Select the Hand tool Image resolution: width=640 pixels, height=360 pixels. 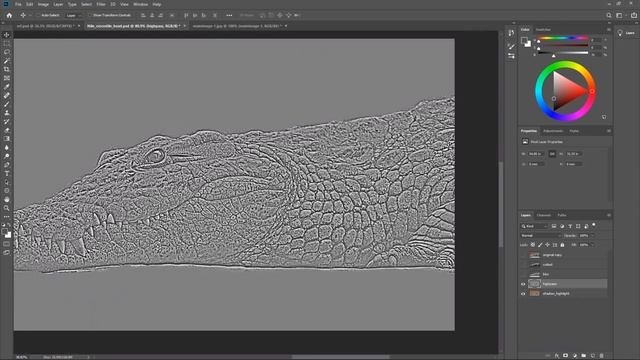point(7,200)
